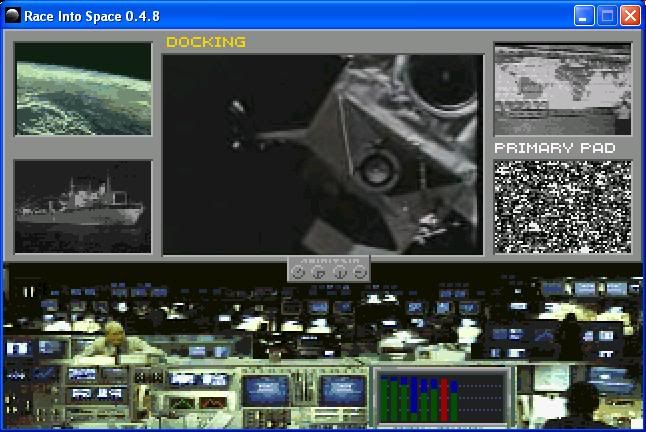Click the static-noise screen under PRIMARY PAD

(562, 207)
